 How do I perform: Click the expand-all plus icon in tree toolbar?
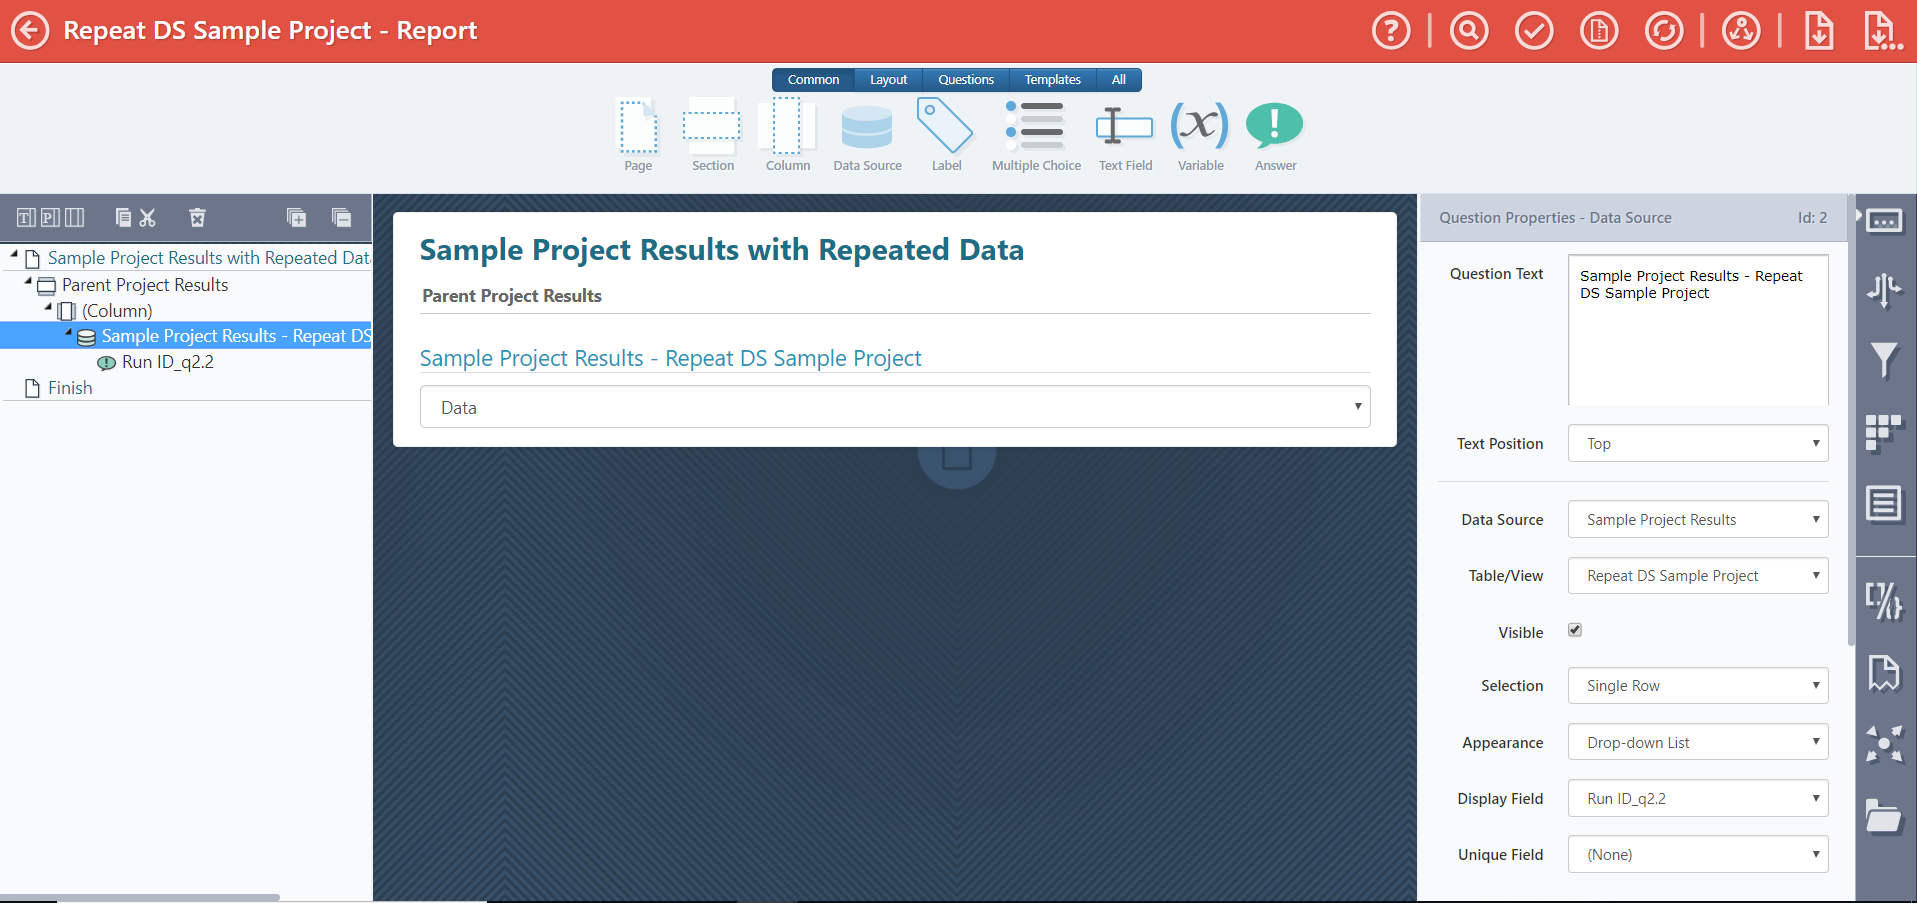click(296, 217)
